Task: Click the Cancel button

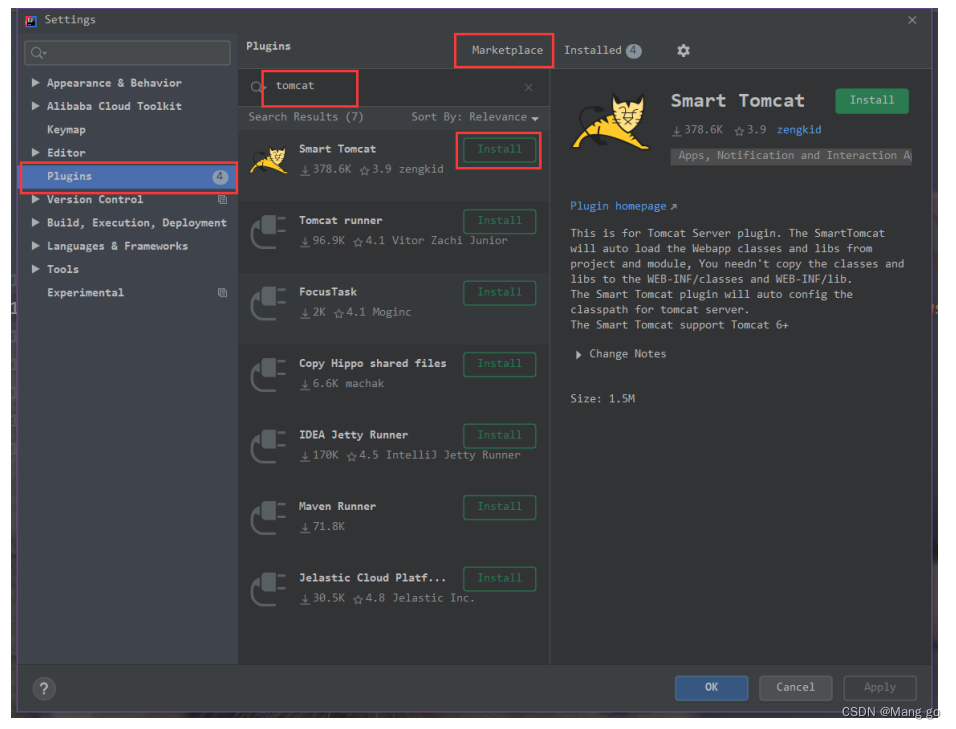Action: (x=795, y=688)
